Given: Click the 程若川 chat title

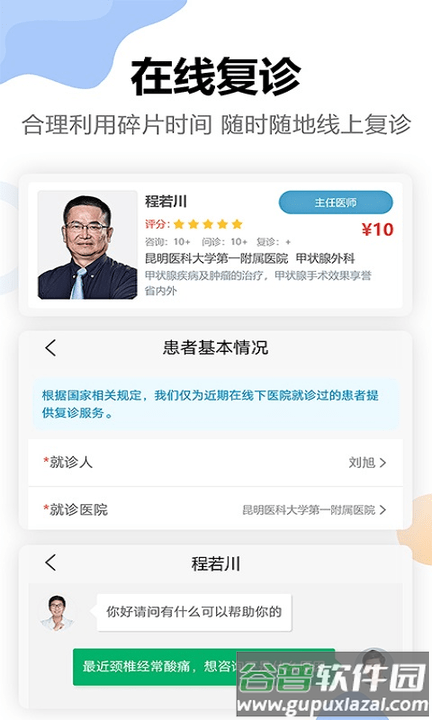Looking at the screenshot, I should pyautogui.click(x=215, y=563).
